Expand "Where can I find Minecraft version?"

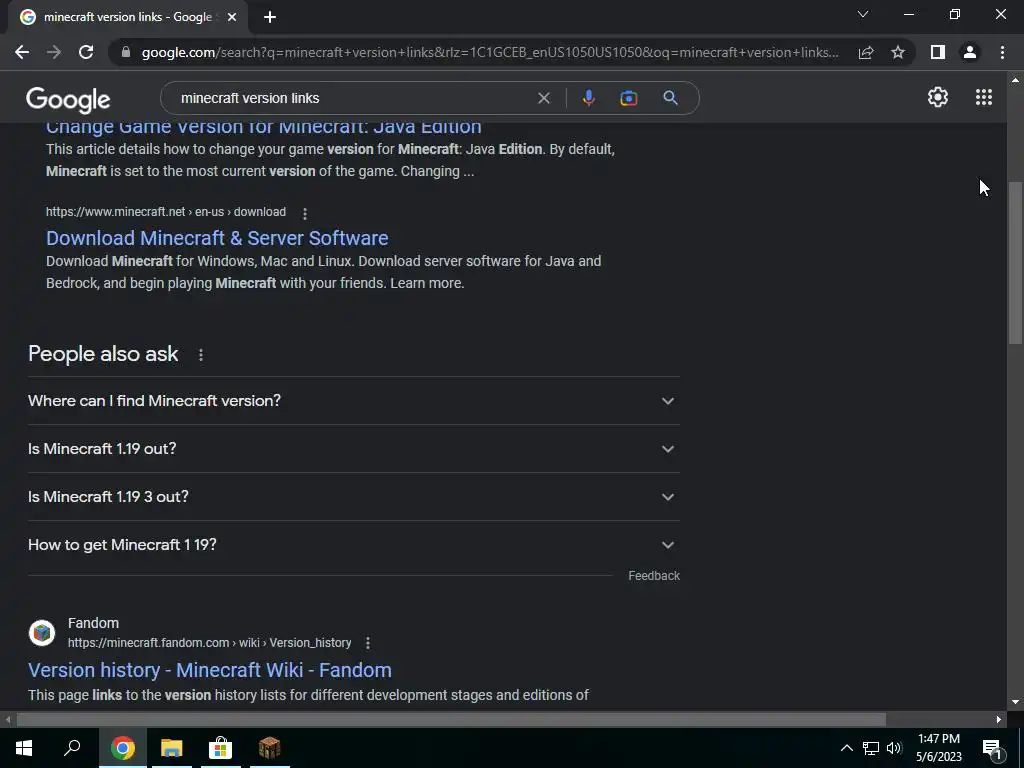(x=354, y=400)
